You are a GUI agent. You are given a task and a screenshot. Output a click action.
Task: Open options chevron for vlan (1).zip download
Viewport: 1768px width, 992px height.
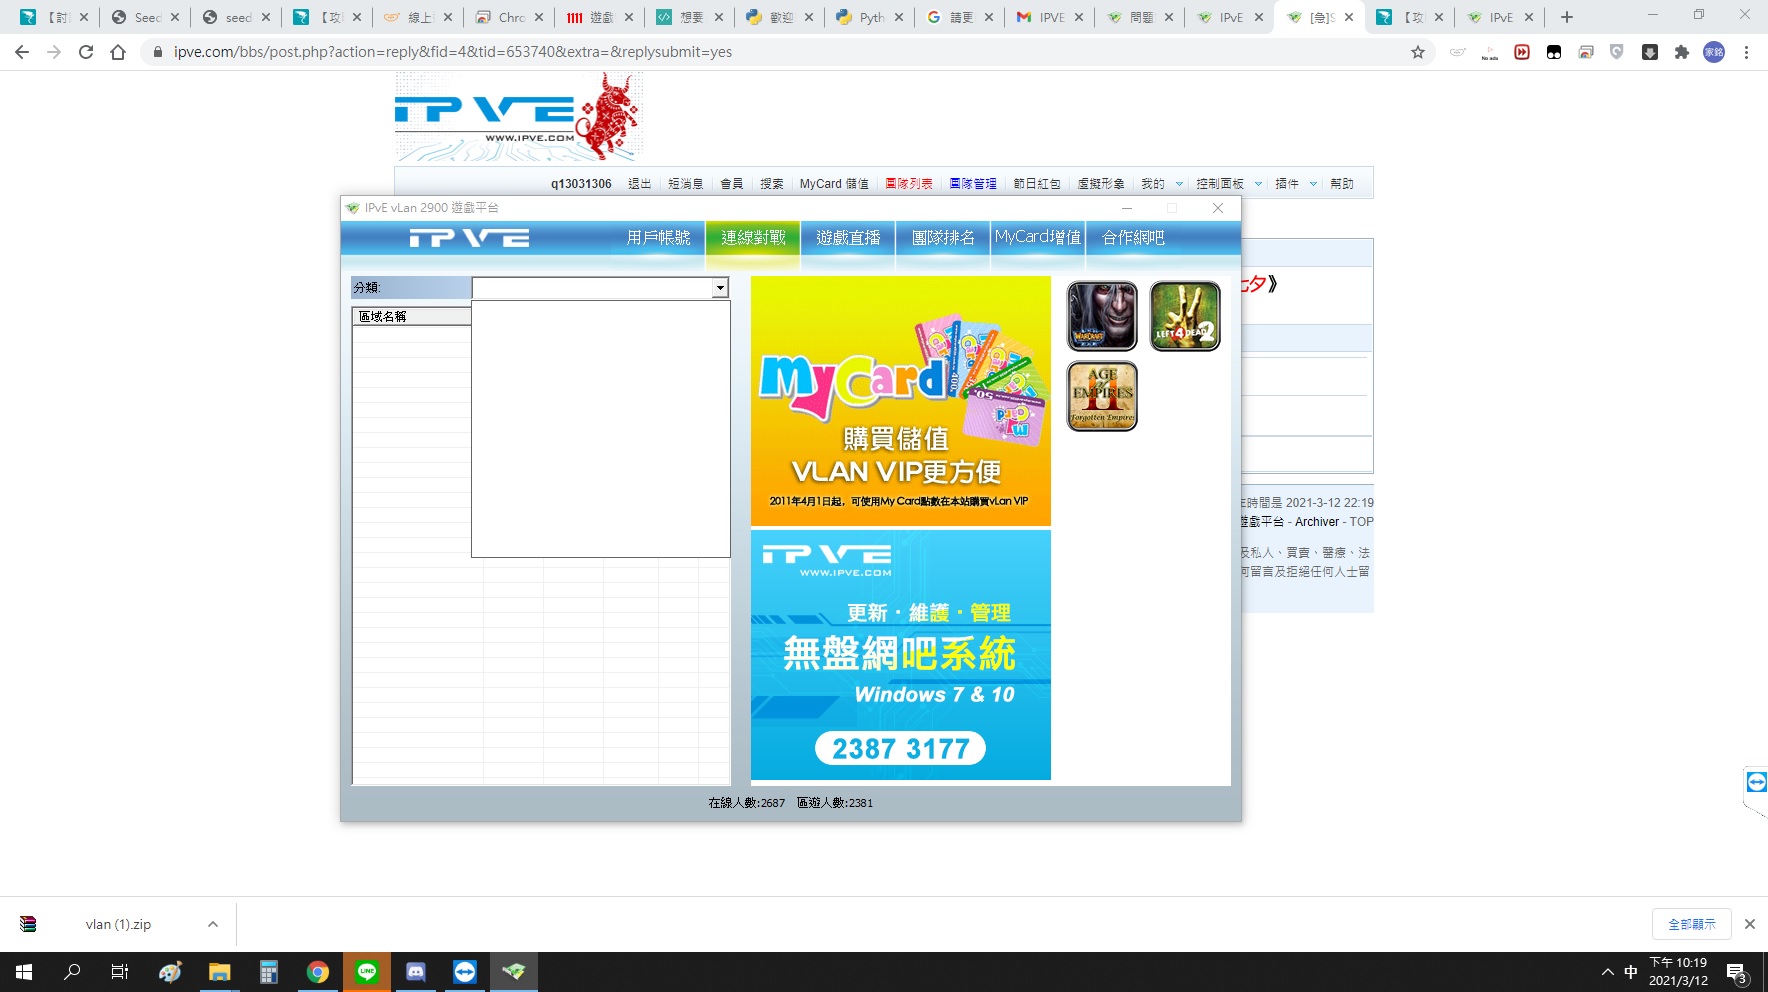pyautogui.click(x=213, y=924)
